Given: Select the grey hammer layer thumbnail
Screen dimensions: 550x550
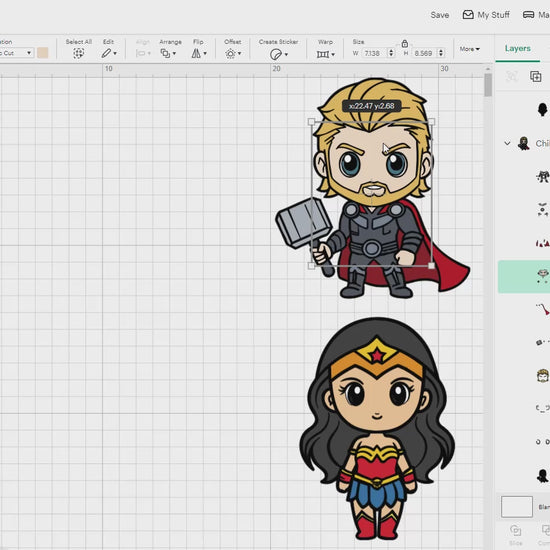Looking at the screenshot, I should pyautogui.click(x=543, y=342).
